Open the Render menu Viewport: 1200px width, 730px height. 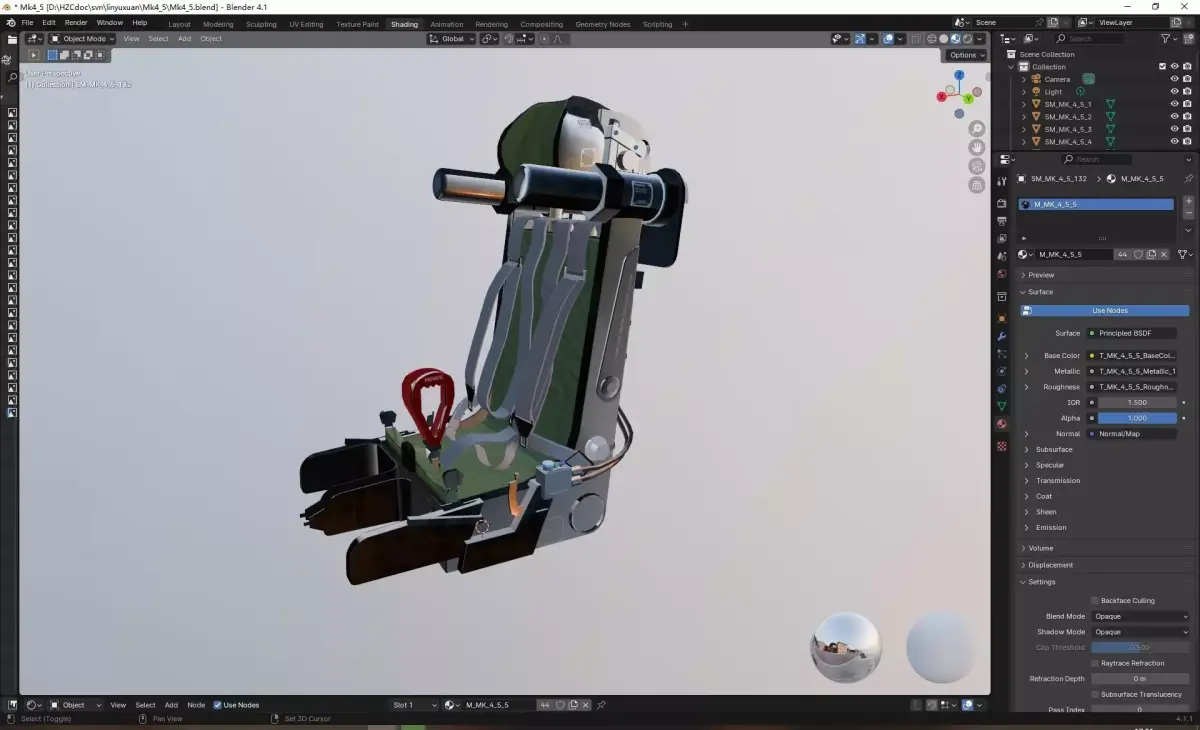point(75,22)
